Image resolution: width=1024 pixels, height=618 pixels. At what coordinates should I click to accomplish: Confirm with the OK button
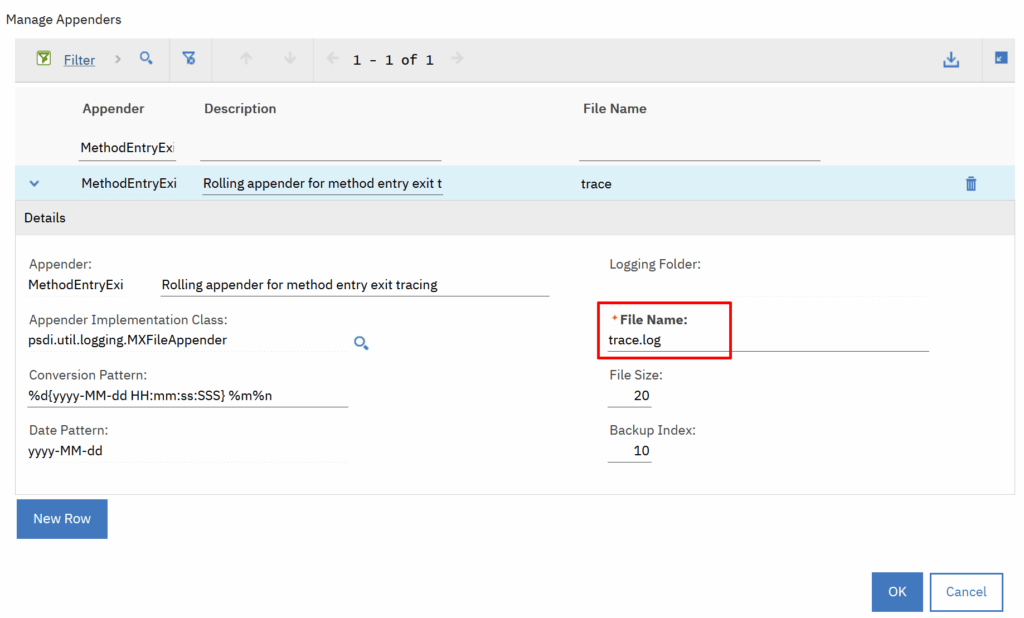click(x=897, y=591)
